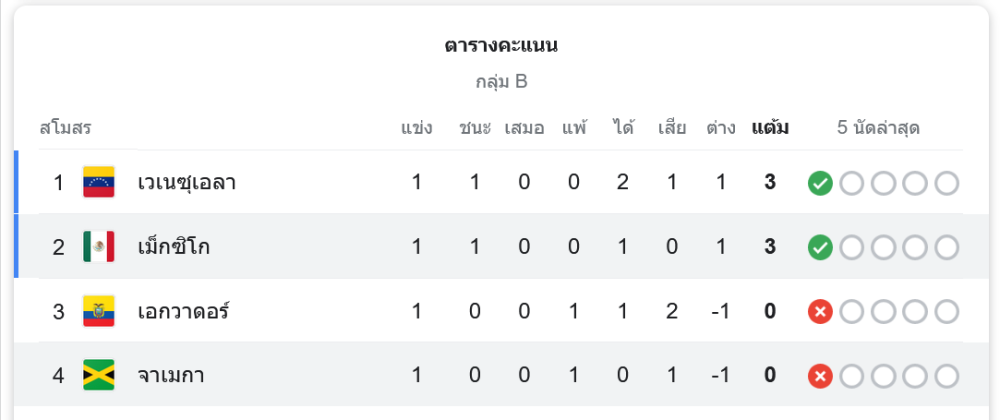Click the แข่ง played column header

(x=416, y=128)
